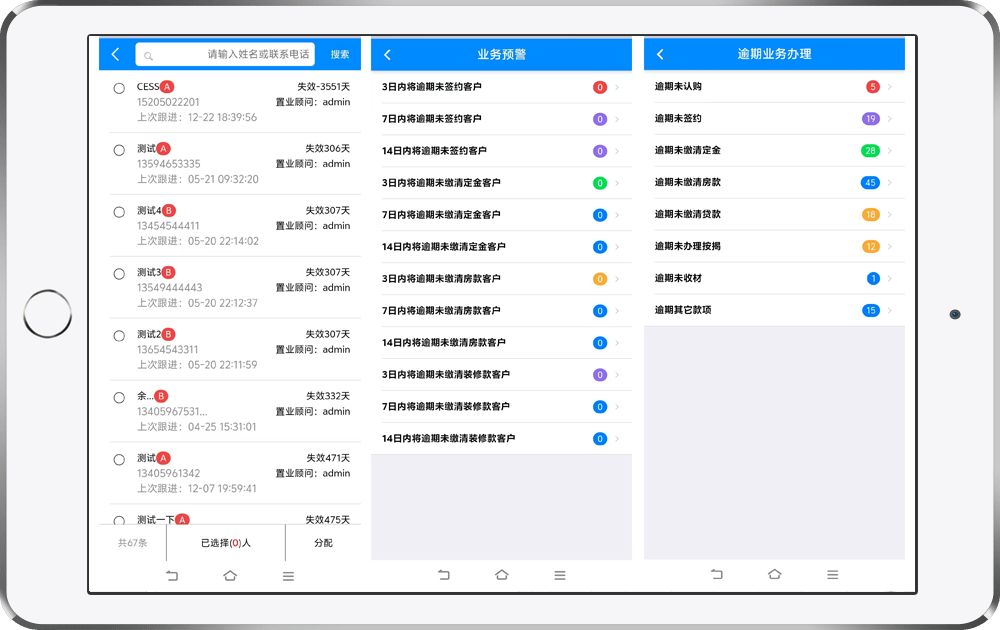Viewport: 1000px width, 630px height.
Task: Open chevron for 3日内将逾期未缴清装修款客户
Action: pos(617,374)
